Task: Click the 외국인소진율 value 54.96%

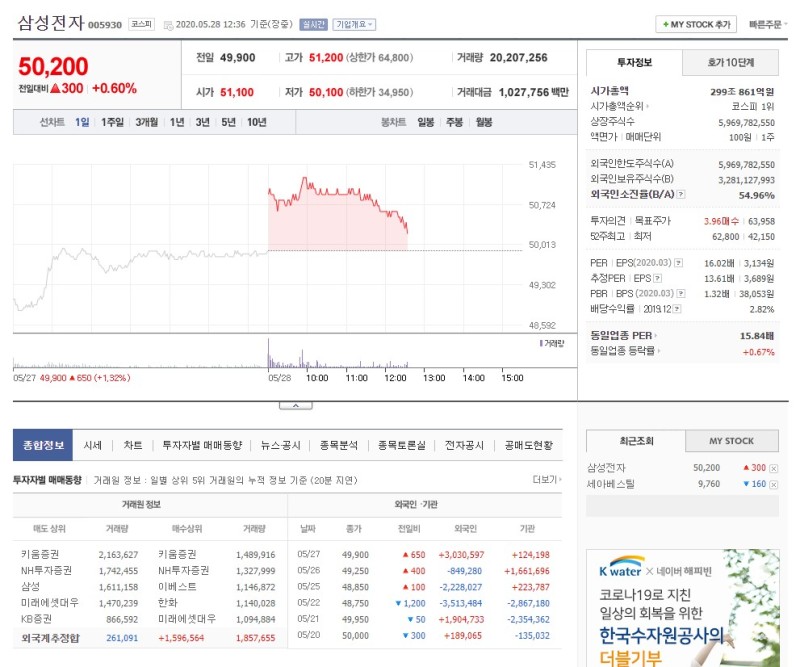Action: [x=757, y=195]
